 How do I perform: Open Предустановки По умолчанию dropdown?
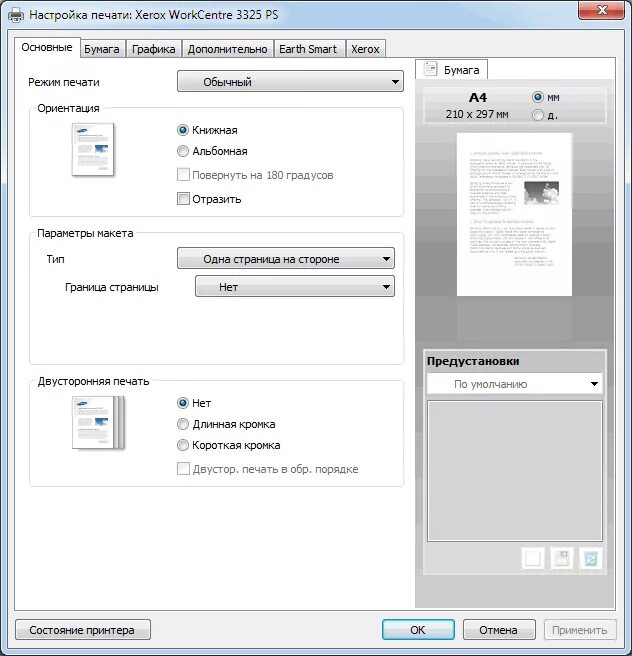point(514,384)
